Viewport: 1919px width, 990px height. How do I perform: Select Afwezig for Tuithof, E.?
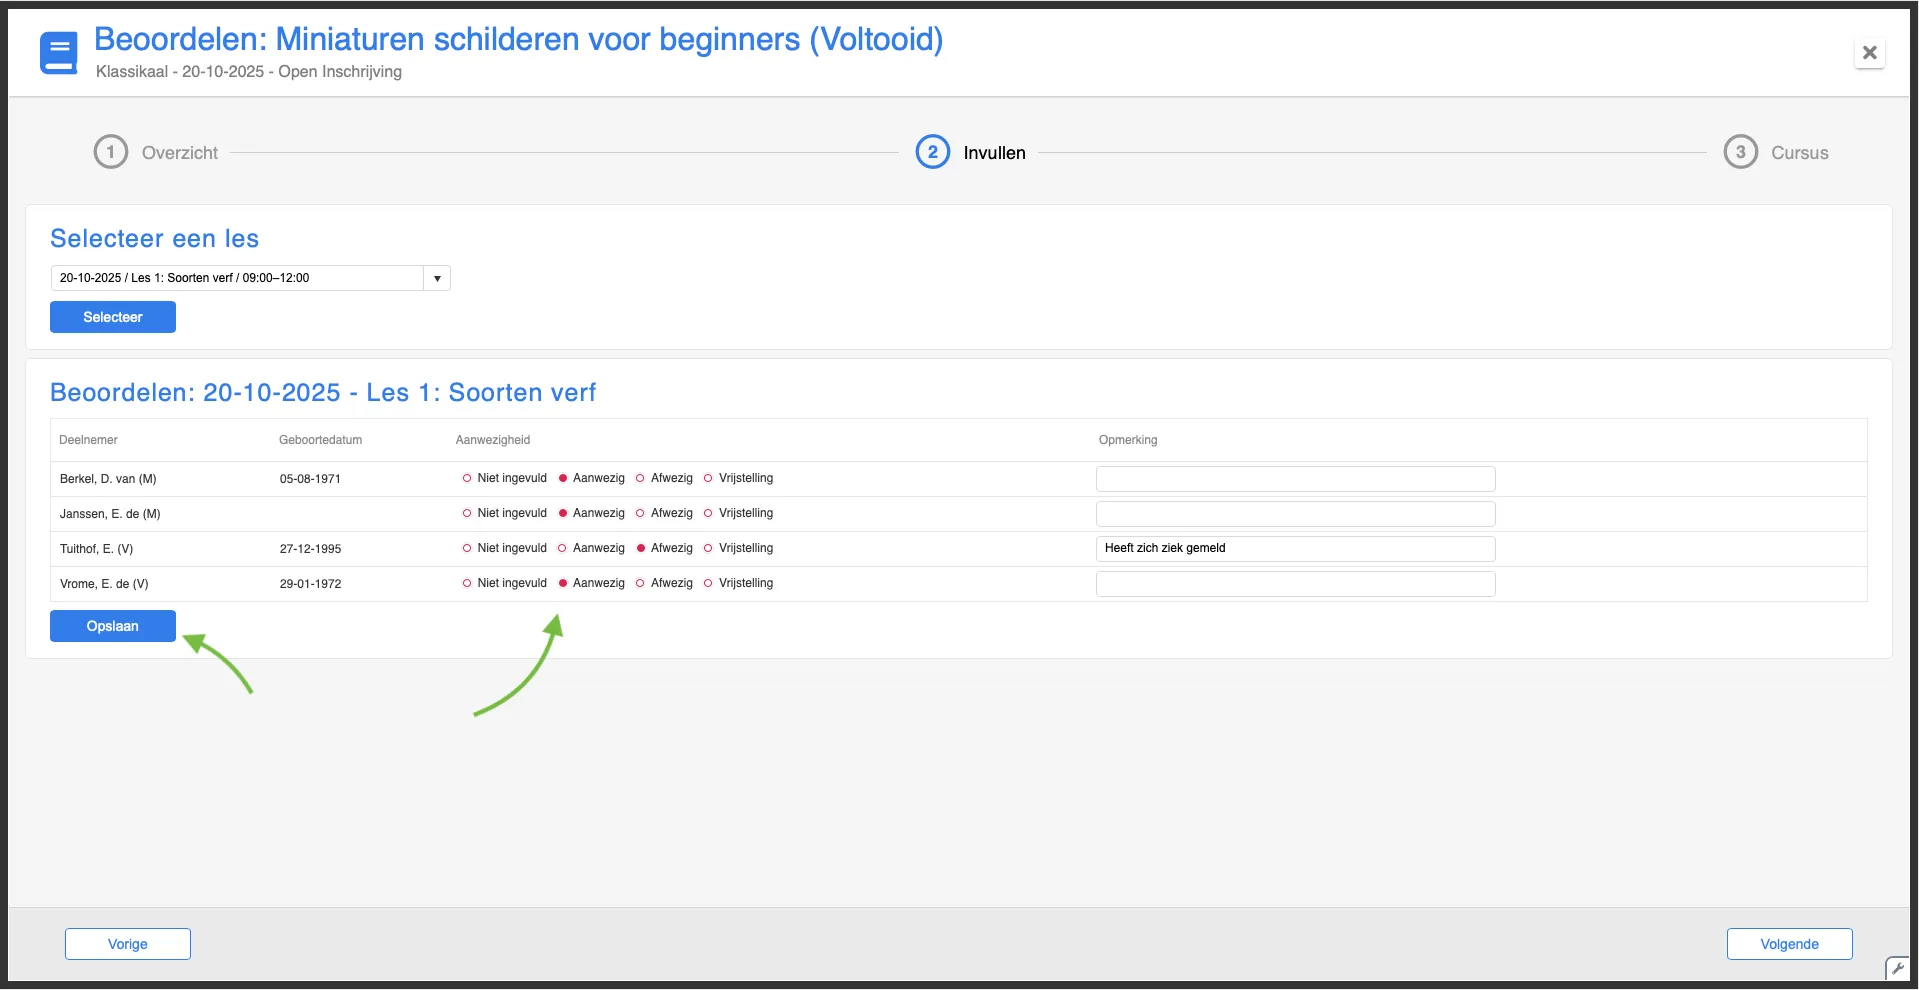[x=641, y=548]
